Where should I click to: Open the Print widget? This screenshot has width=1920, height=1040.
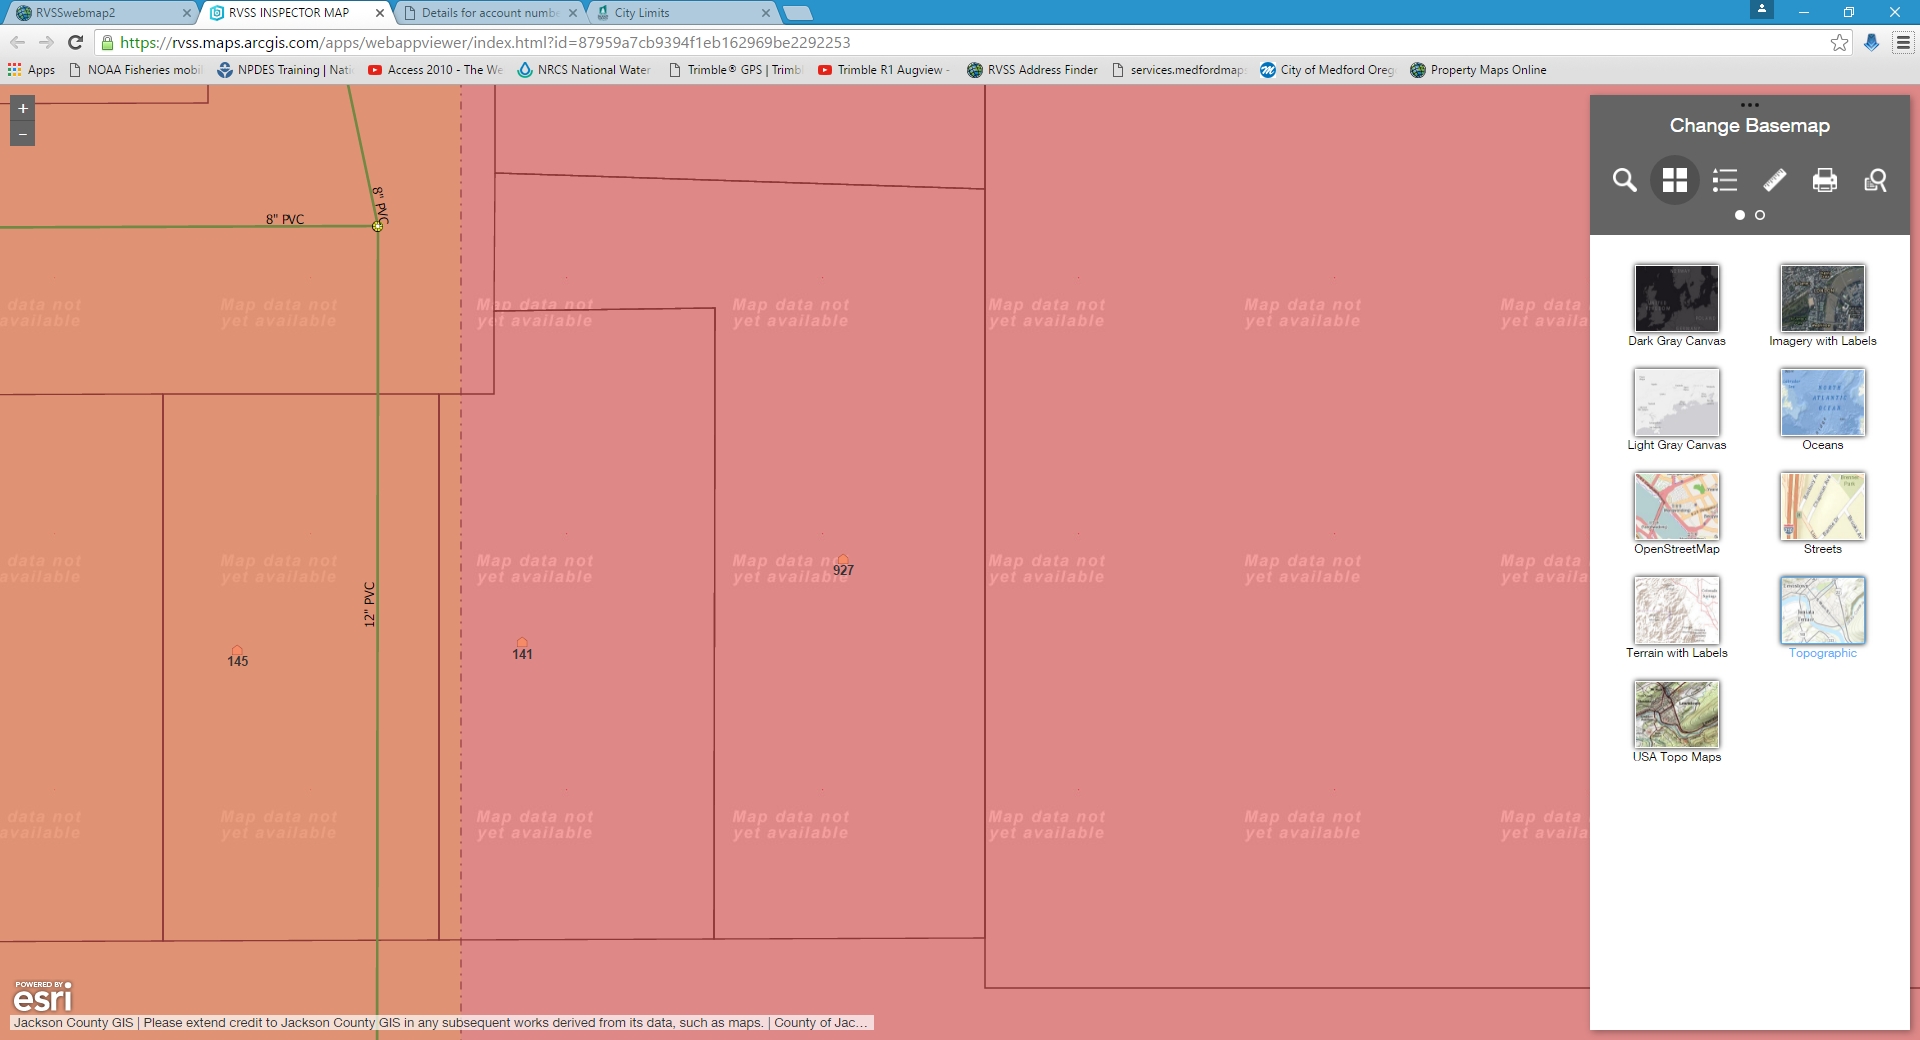(x=1824, y=180)
